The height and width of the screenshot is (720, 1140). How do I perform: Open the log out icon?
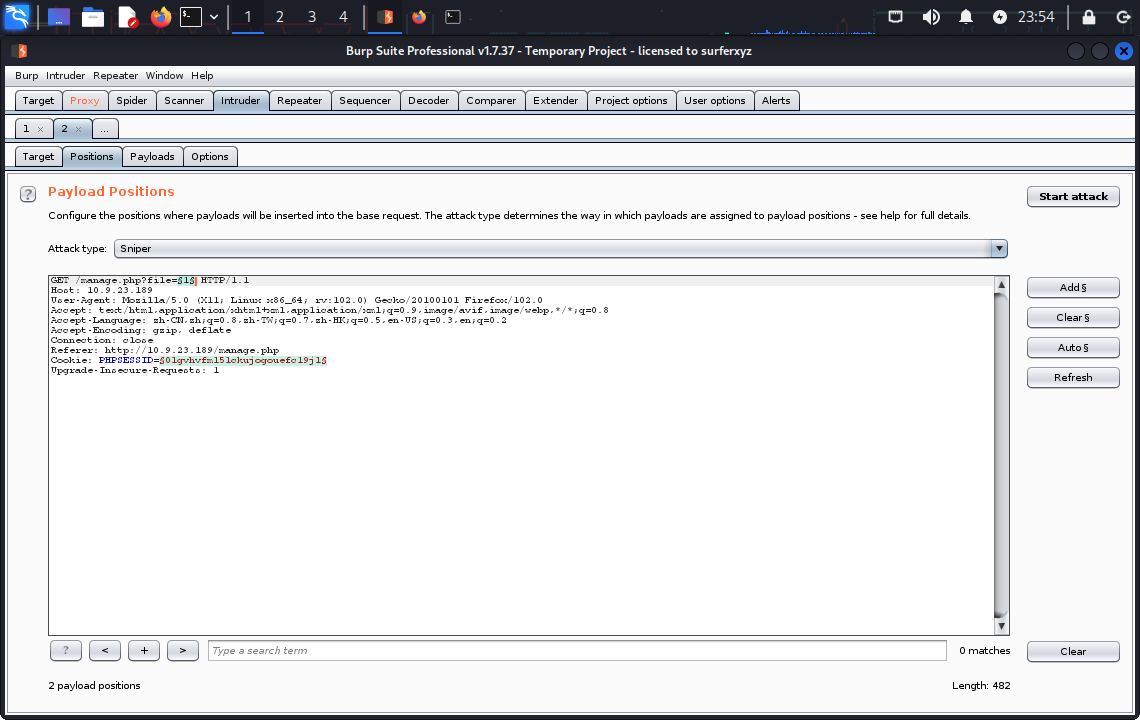1123,17
